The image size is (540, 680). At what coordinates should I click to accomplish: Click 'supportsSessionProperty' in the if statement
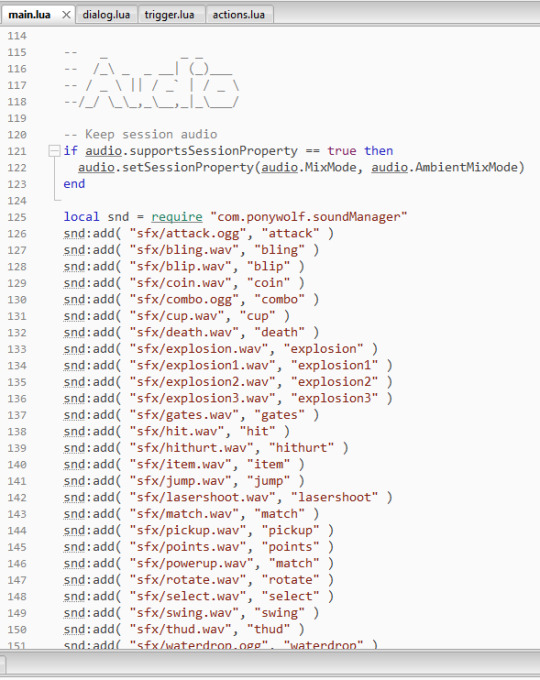(213, 151)
